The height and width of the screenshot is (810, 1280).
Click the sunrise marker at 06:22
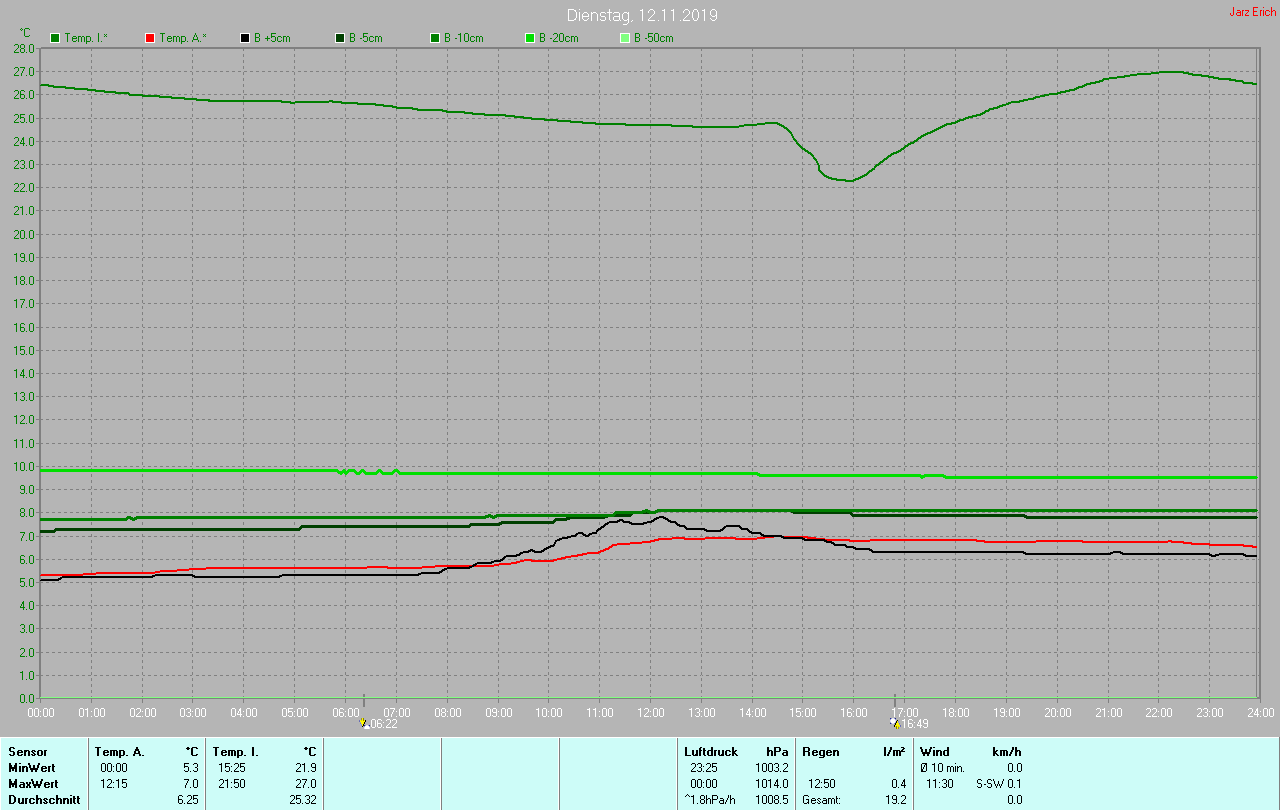(364, 721)
